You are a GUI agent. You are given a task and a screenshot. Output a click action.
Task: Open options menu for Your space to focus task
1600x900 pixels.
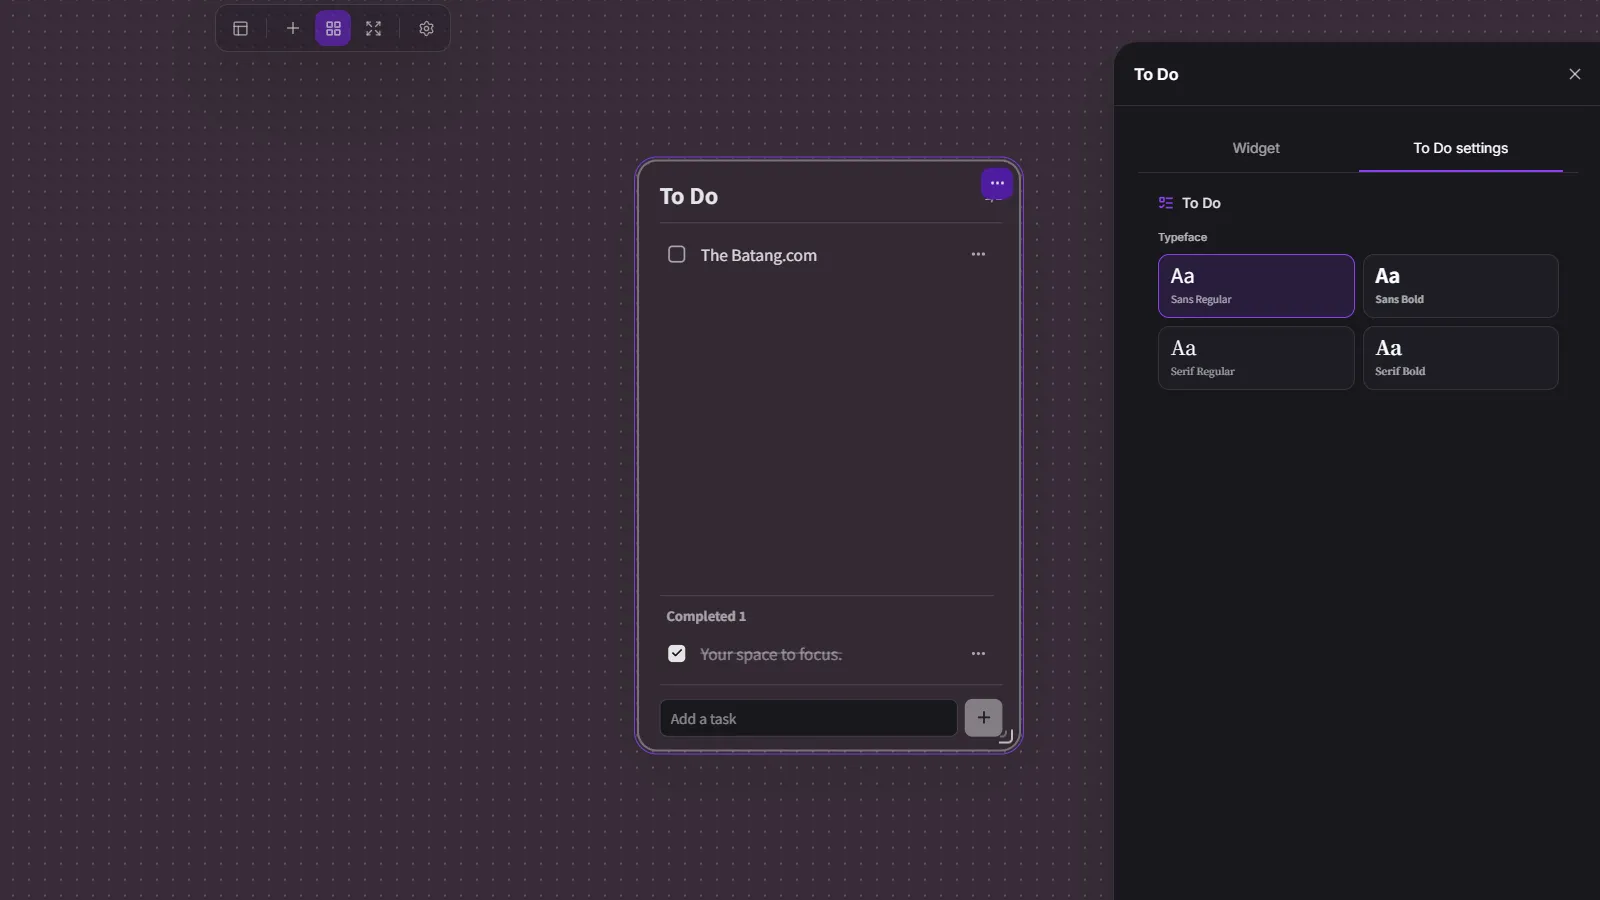tap(978, 654)
